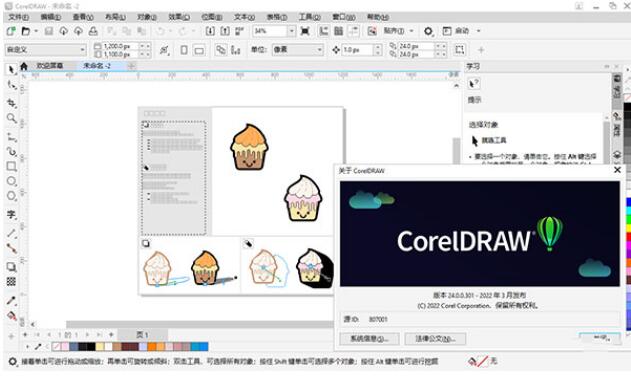This screenshot has height=376, width=631.
Task: Click the System Info (系统信息) button
Action: point(369,339)
